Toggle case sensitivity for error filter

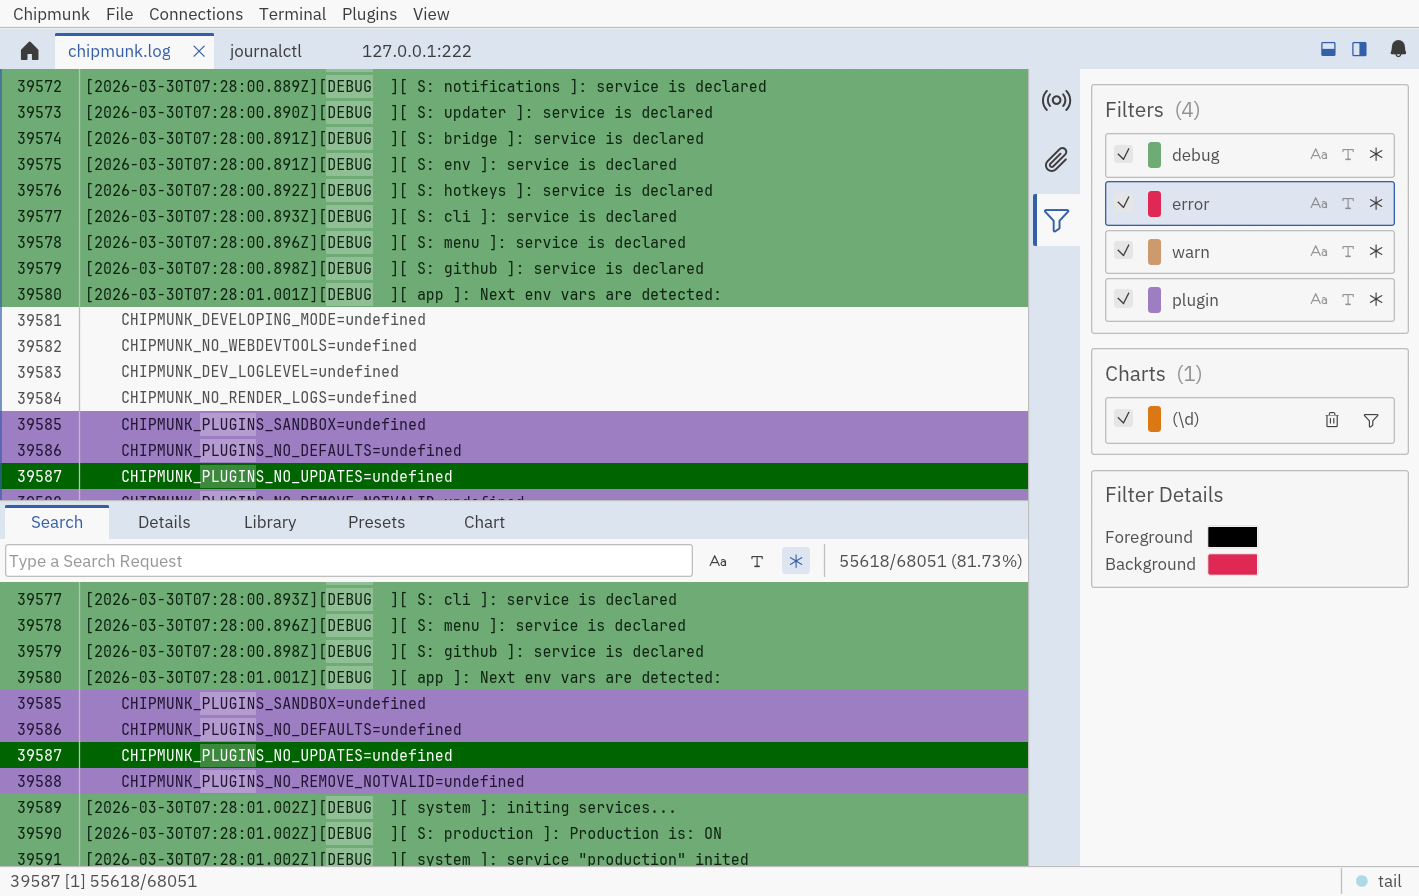click(x=1319, y=204)
